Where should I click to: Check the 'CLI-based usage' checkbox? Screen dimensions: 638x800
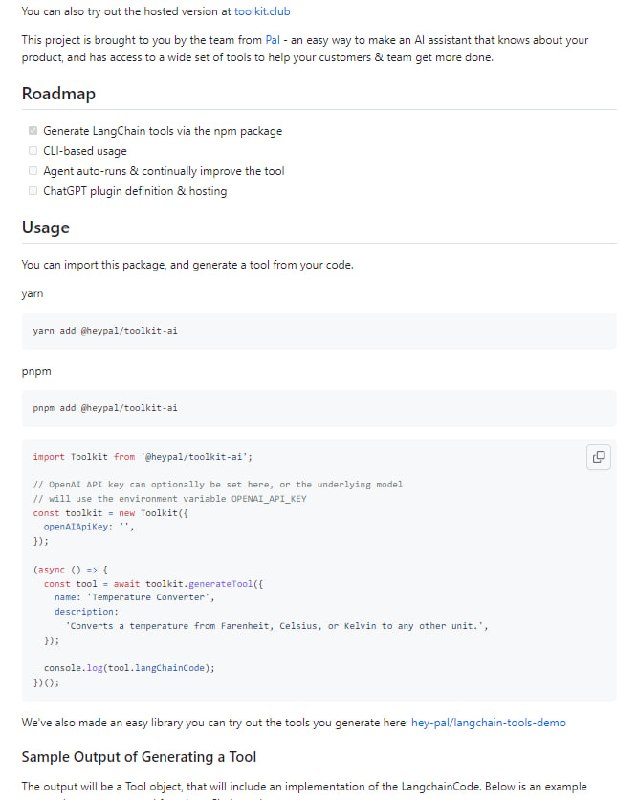pos(32,150)
